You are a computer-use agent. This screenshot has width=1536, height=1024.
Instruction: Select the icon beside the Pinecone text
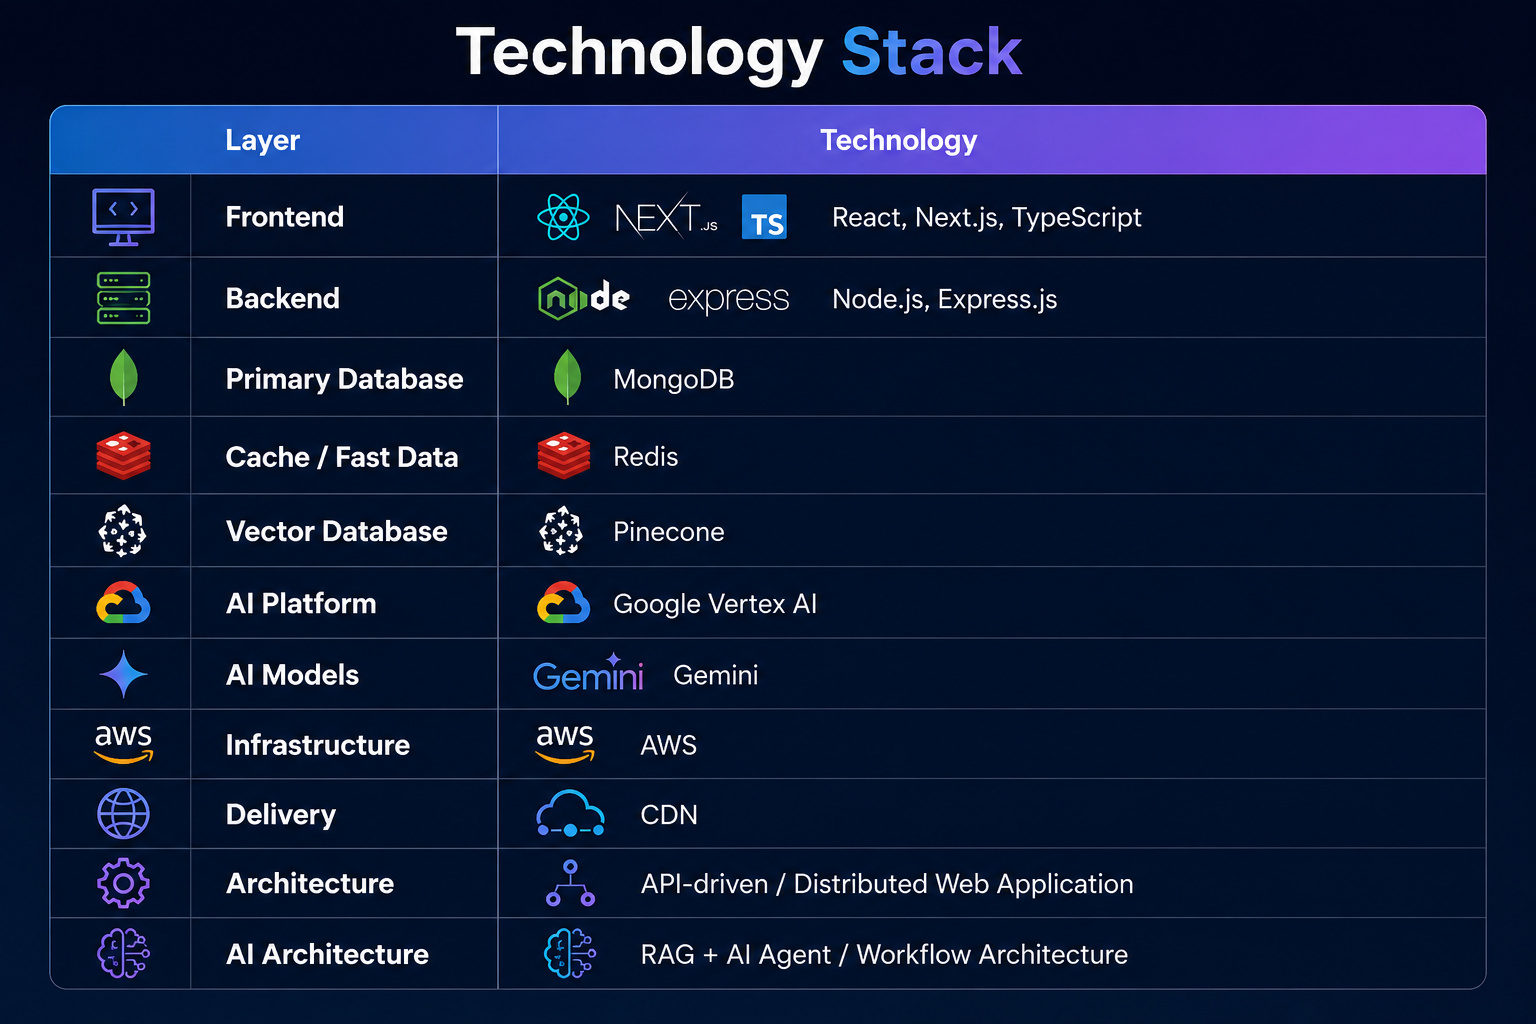[x=561, y=531]
